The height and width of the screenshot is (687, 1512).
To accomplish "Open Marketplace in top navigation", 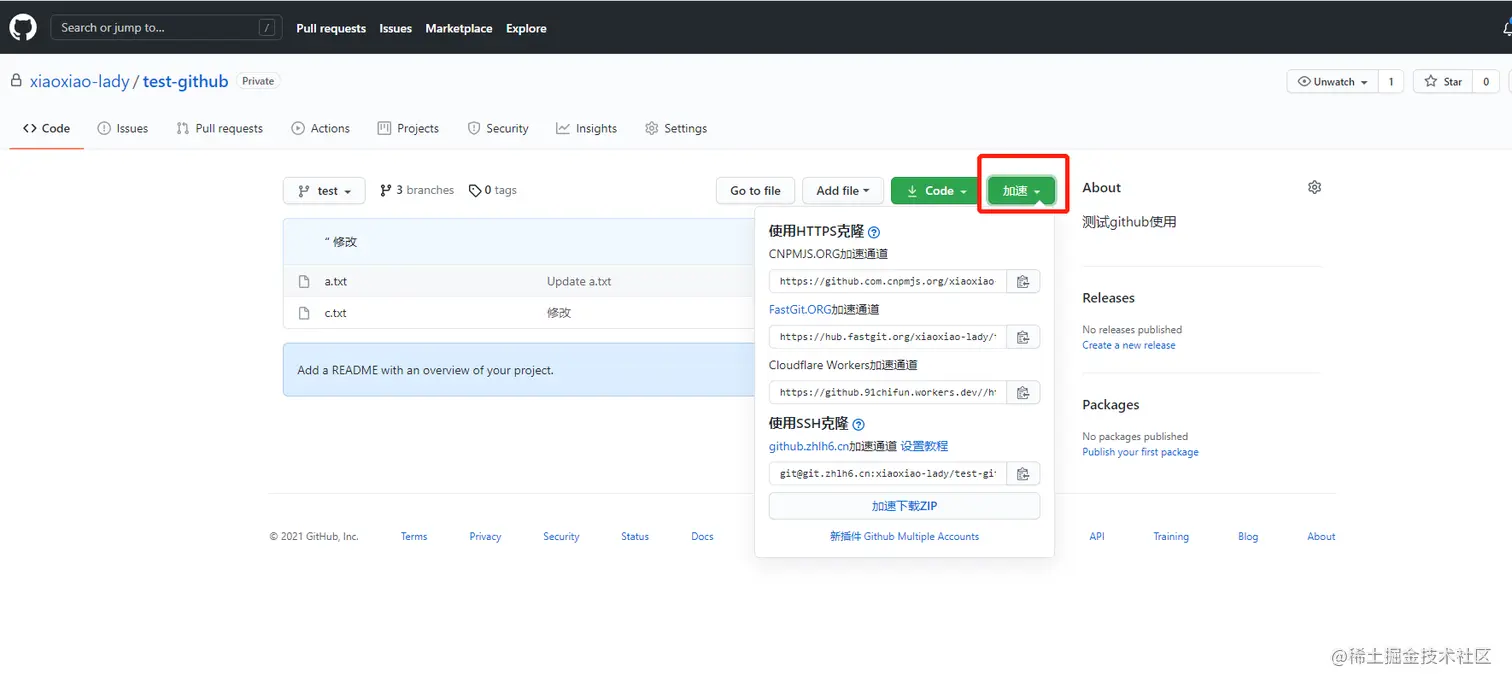I will click(x=459, y=28).
